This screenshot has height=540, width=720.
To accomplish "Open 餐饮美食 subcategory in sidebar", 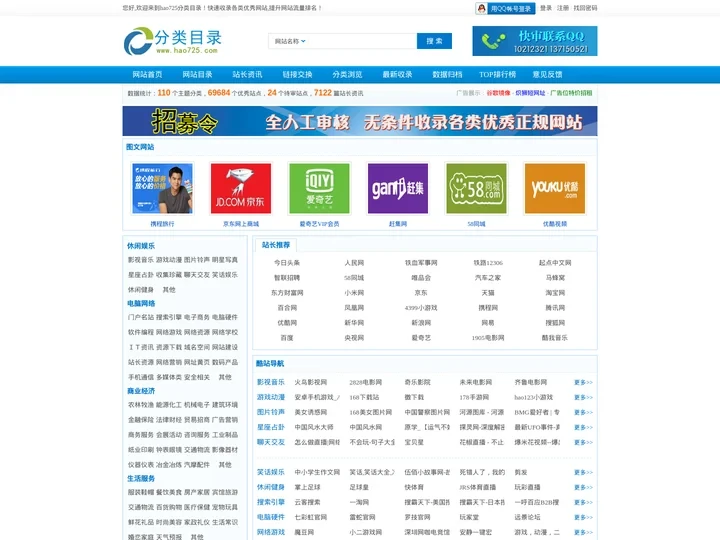I will point(169,492).
